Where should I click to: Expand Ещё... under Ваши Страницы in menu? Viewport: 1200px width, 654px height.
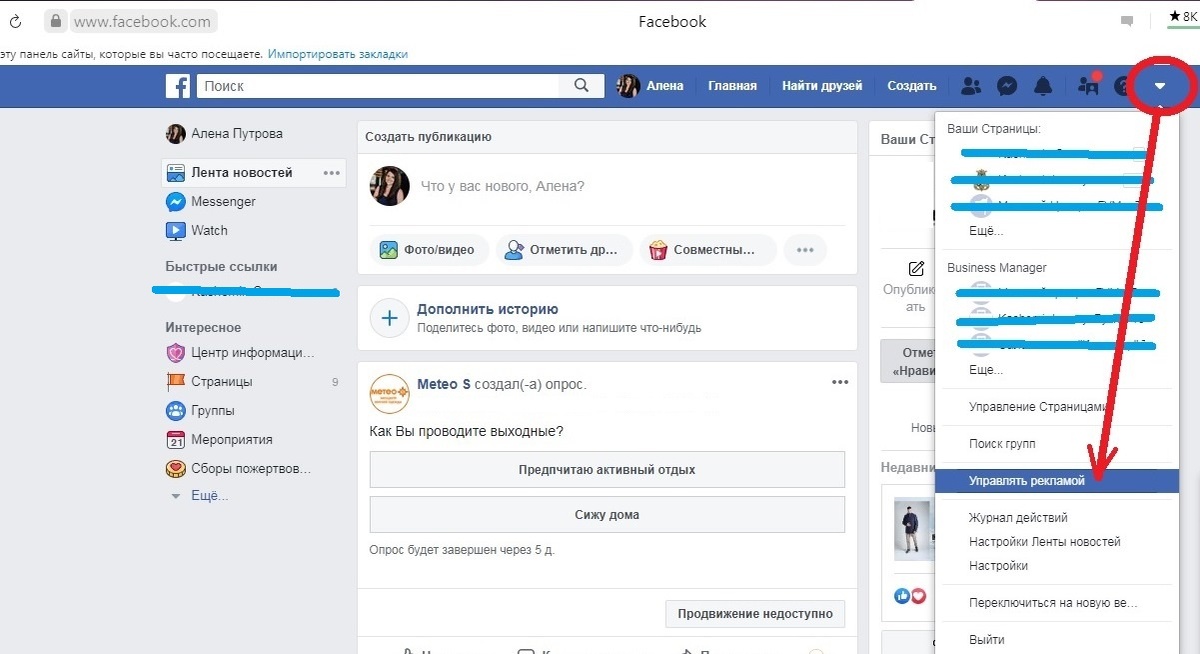click(x=986, y=230)
